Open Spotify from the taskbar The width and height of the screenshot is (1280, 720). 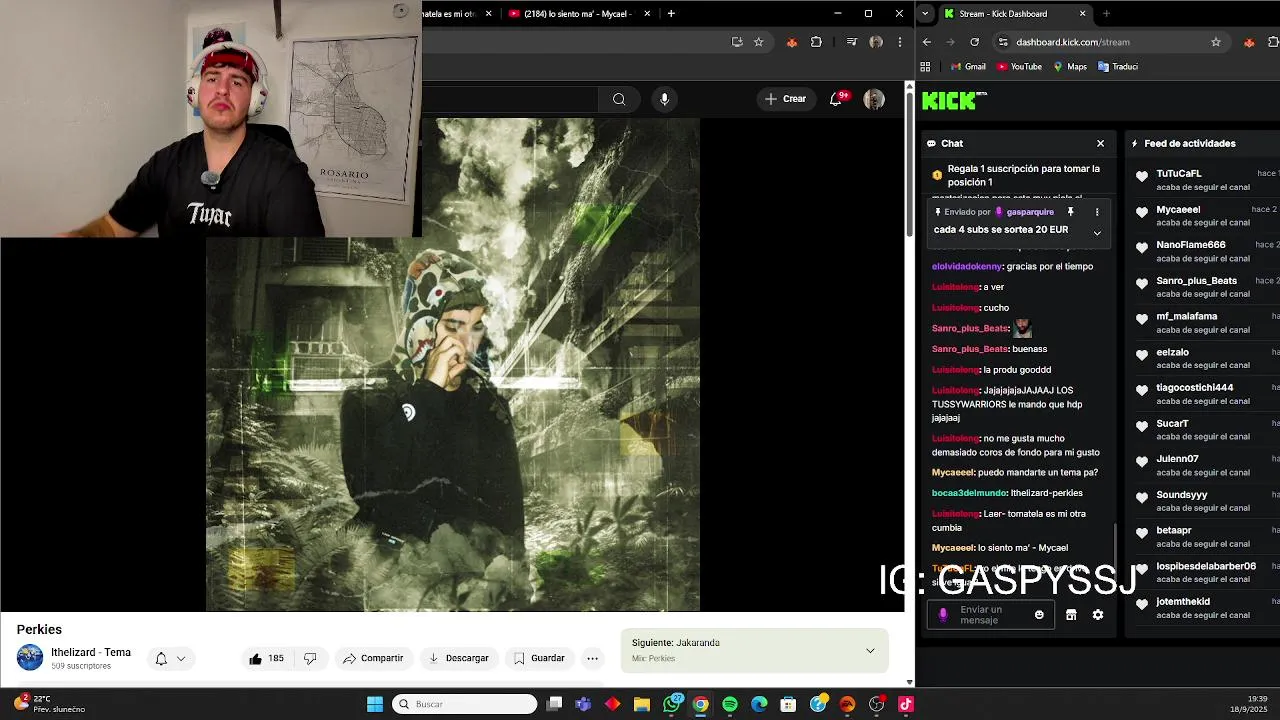click(x=730, y=704)
